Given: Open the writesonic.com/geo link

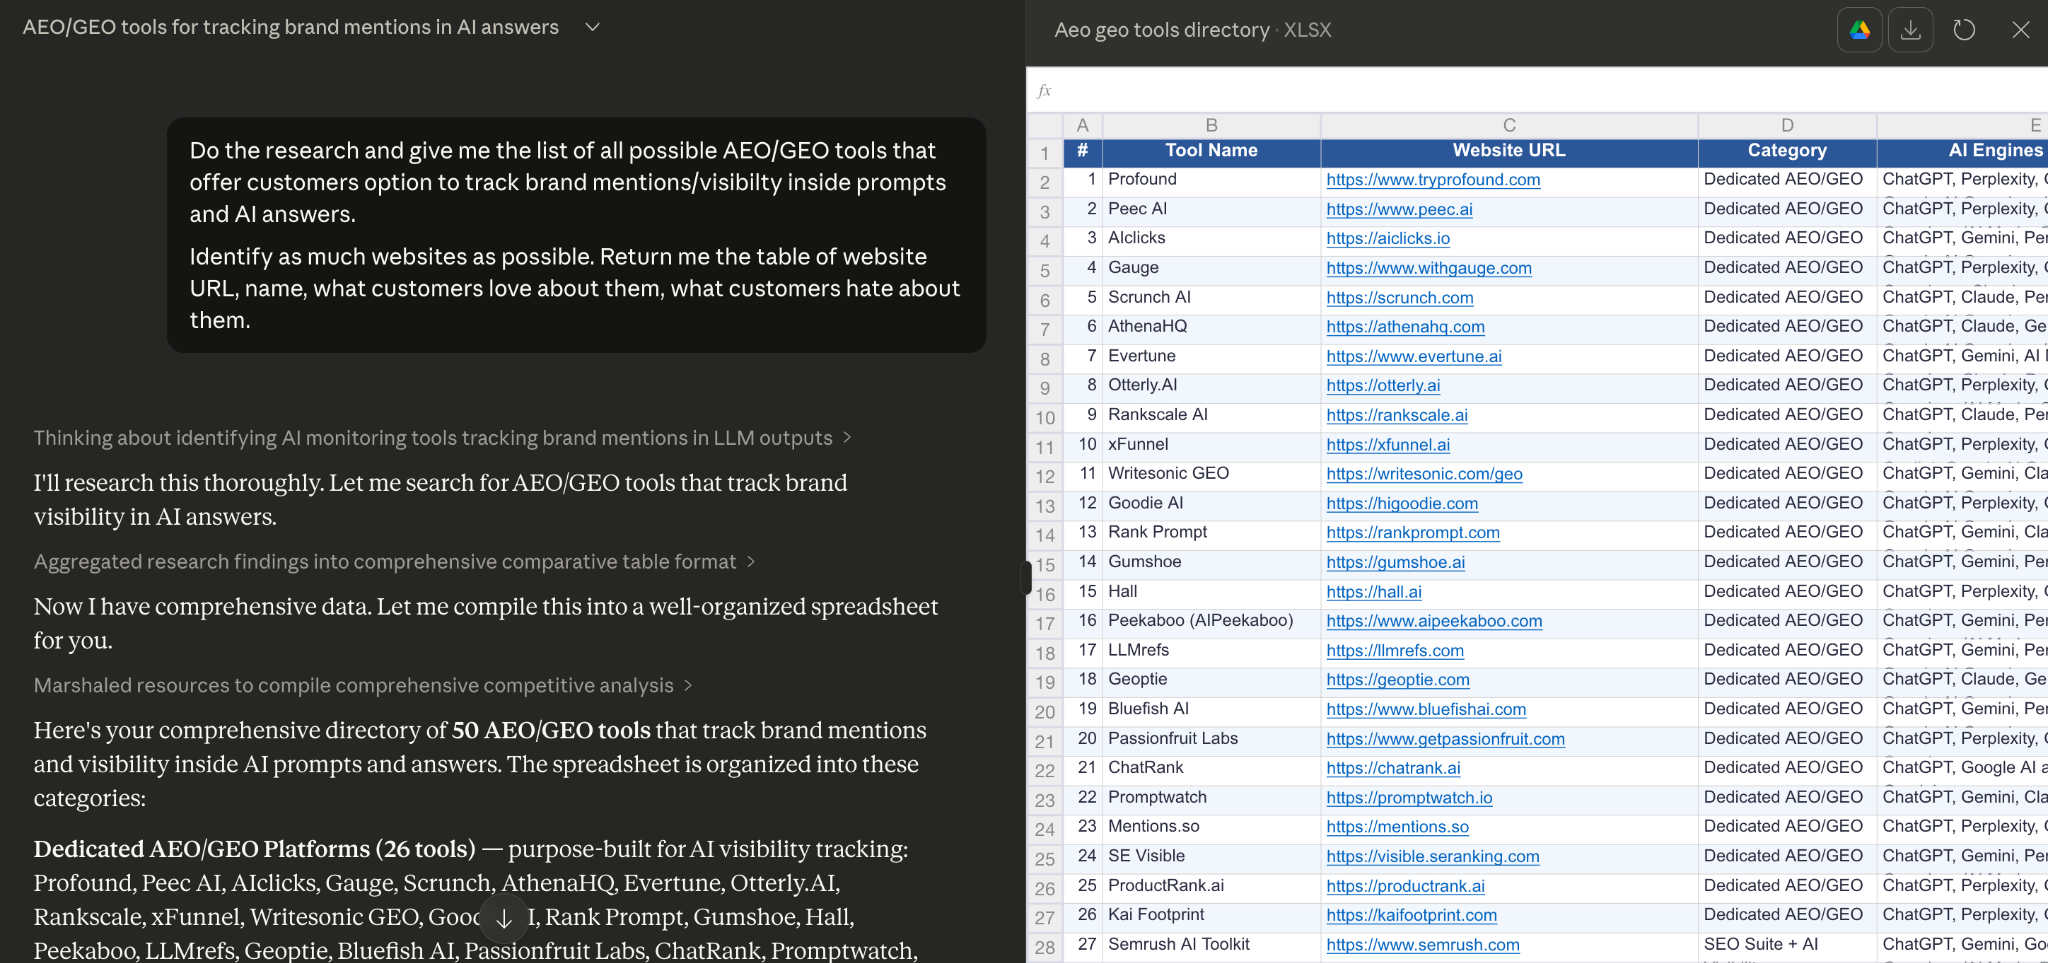Looking at the screenshot, I should pos(1424,474).
